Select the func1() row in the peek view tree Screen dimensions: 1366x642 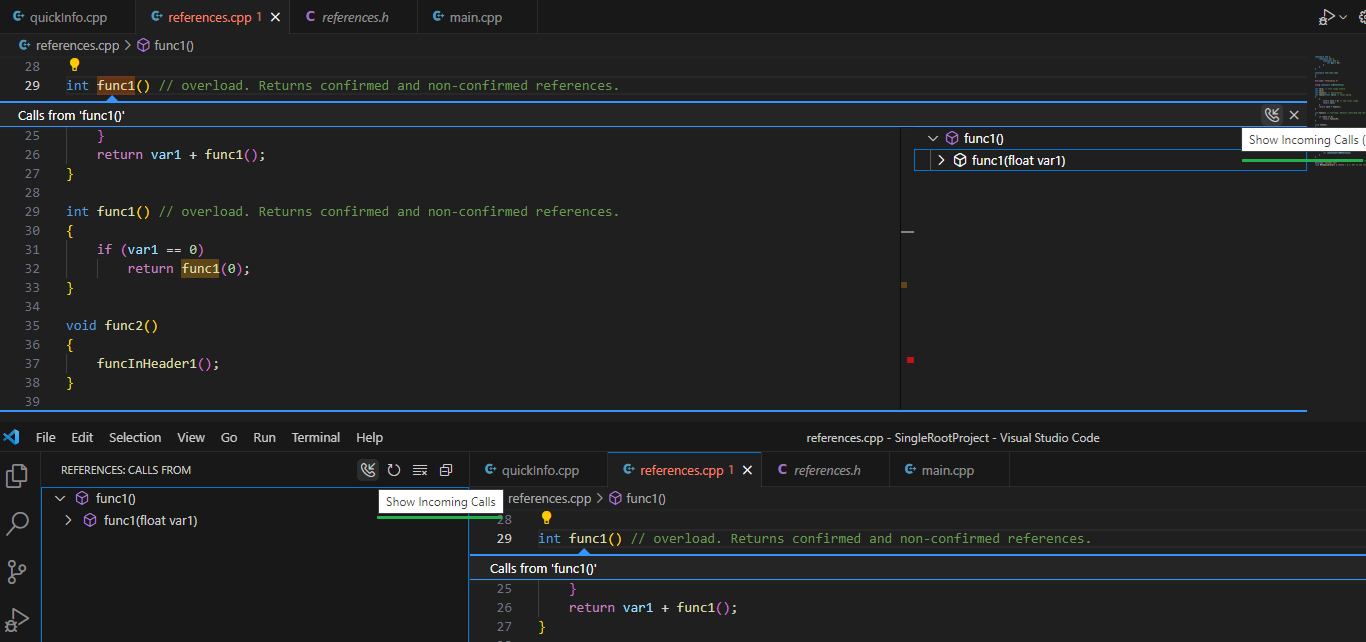pyautogui.click(x=1110, y=139)
